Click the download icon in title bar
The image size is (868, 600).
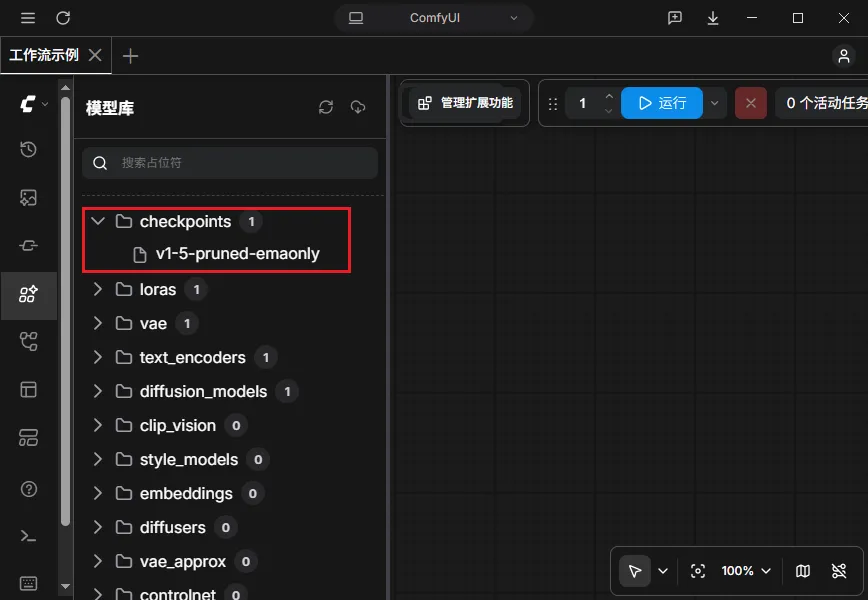click(713, 18)
